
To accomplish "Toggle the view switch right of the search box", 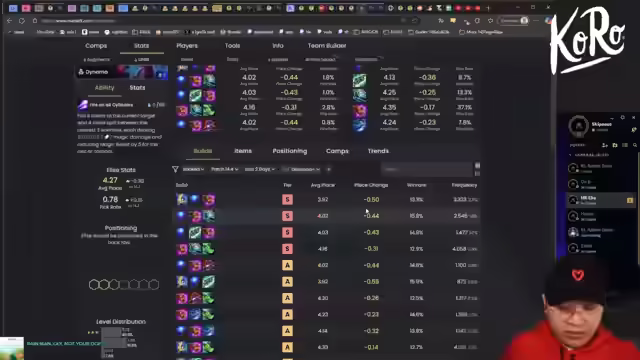I will pos(477,169).
